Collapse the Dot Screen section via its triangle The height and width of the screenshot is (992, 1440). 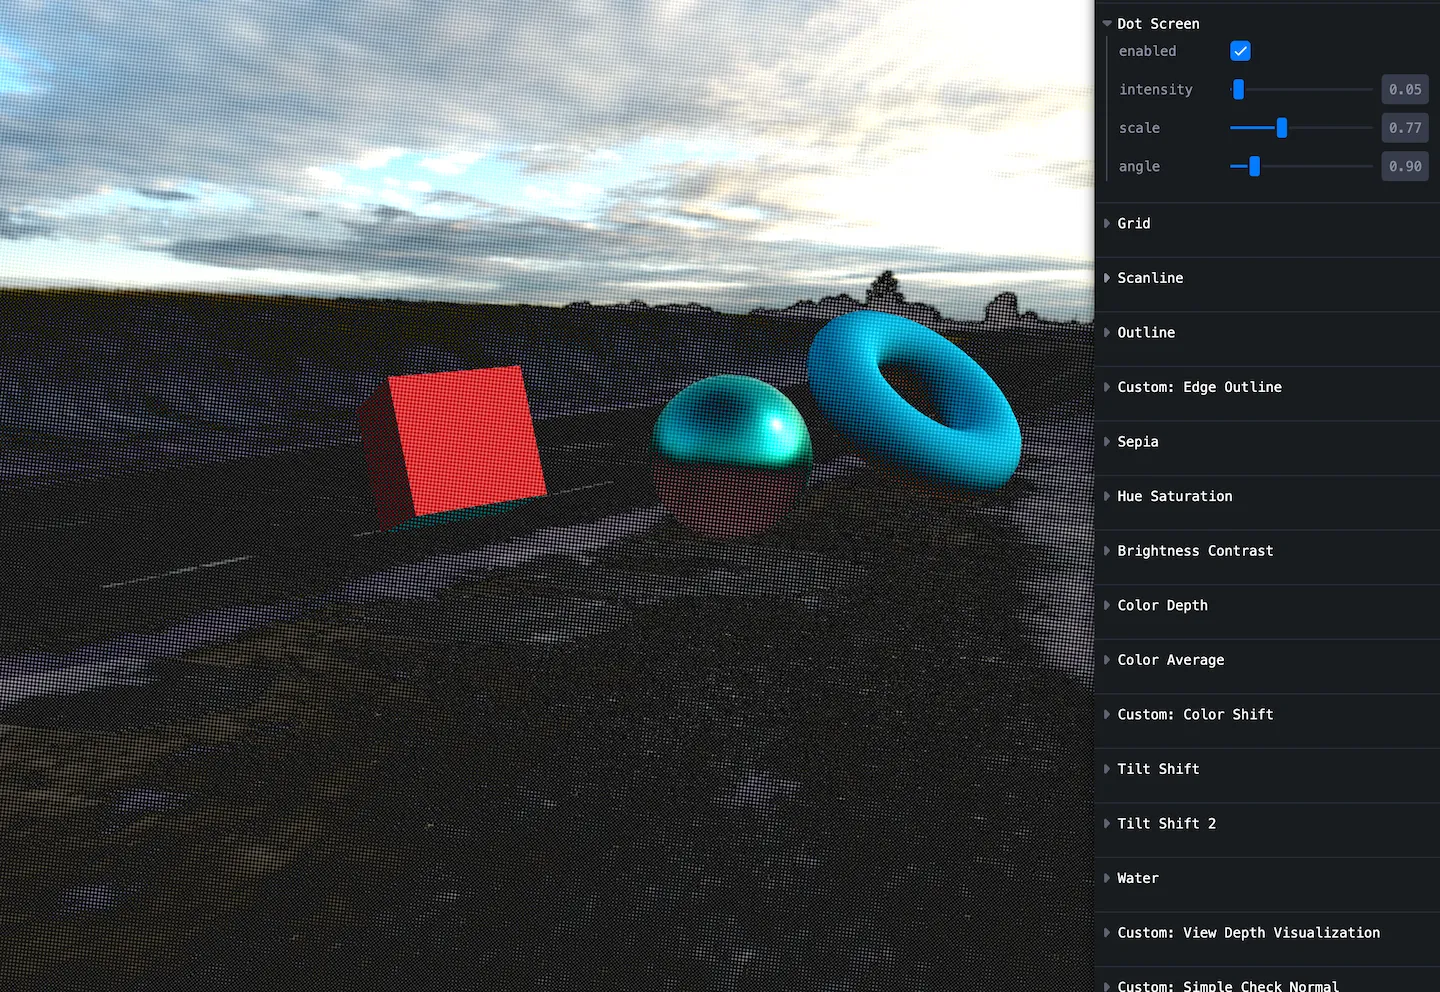1106,23
